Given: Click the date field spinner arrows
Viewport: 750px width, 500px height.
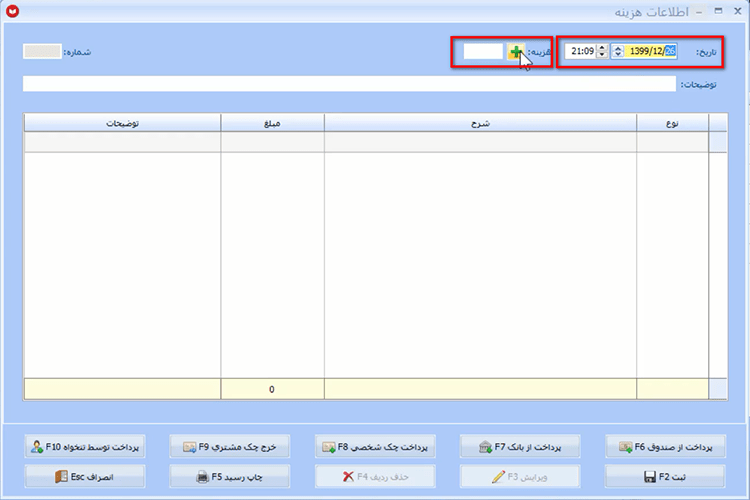Looking at the screenshot, I should [x=618, y=51].
